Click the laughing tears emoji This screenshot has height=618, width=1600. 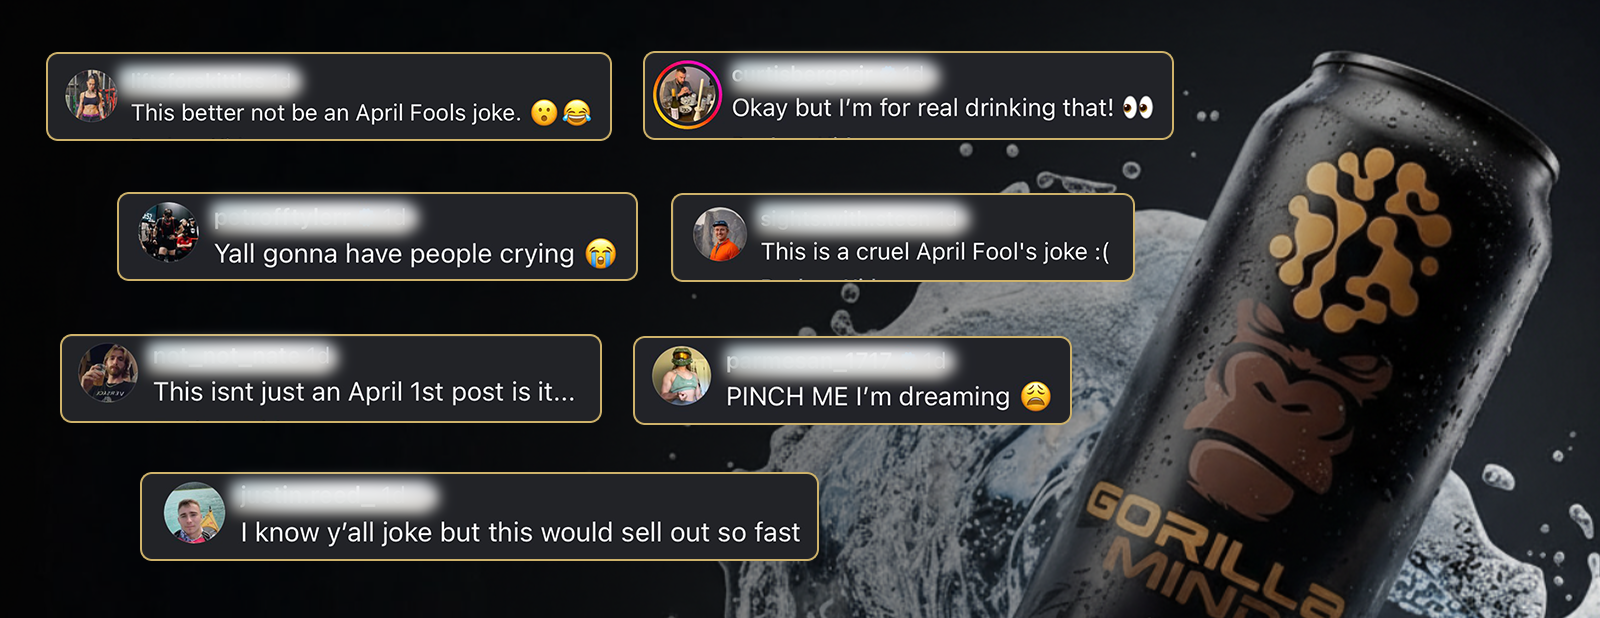(x=577, y=112)
